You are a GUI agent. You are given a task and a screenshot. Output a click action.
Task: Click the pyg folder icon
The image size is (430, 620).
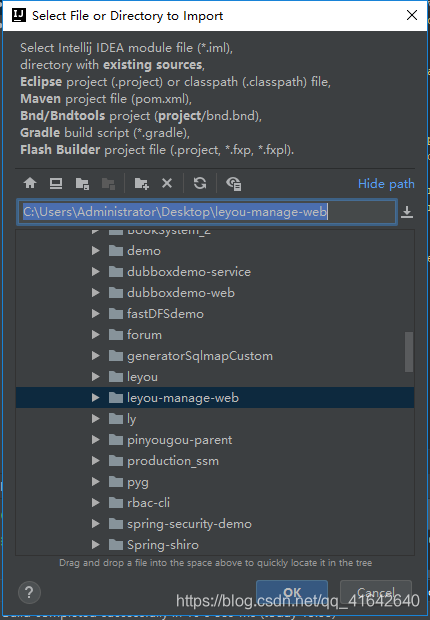tap(116, 481)
